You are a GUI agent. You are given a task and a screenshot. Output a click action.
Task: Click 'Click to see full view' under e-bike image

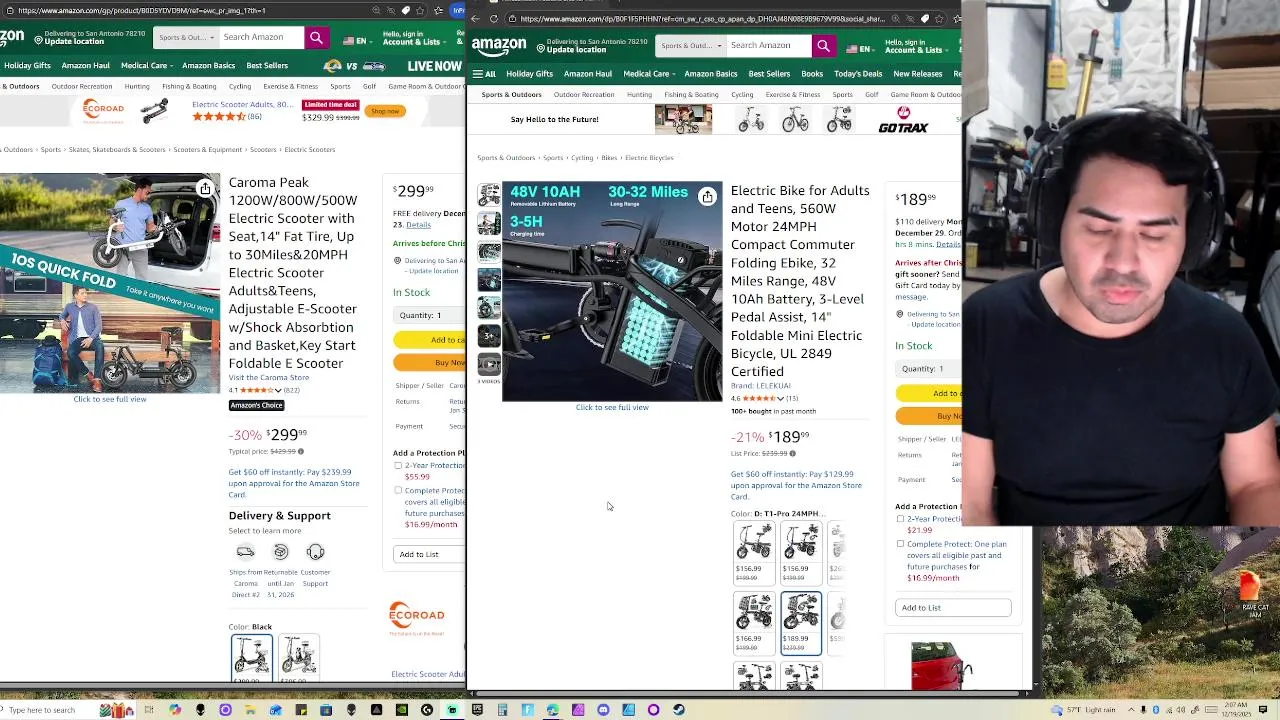coord(612,408)
